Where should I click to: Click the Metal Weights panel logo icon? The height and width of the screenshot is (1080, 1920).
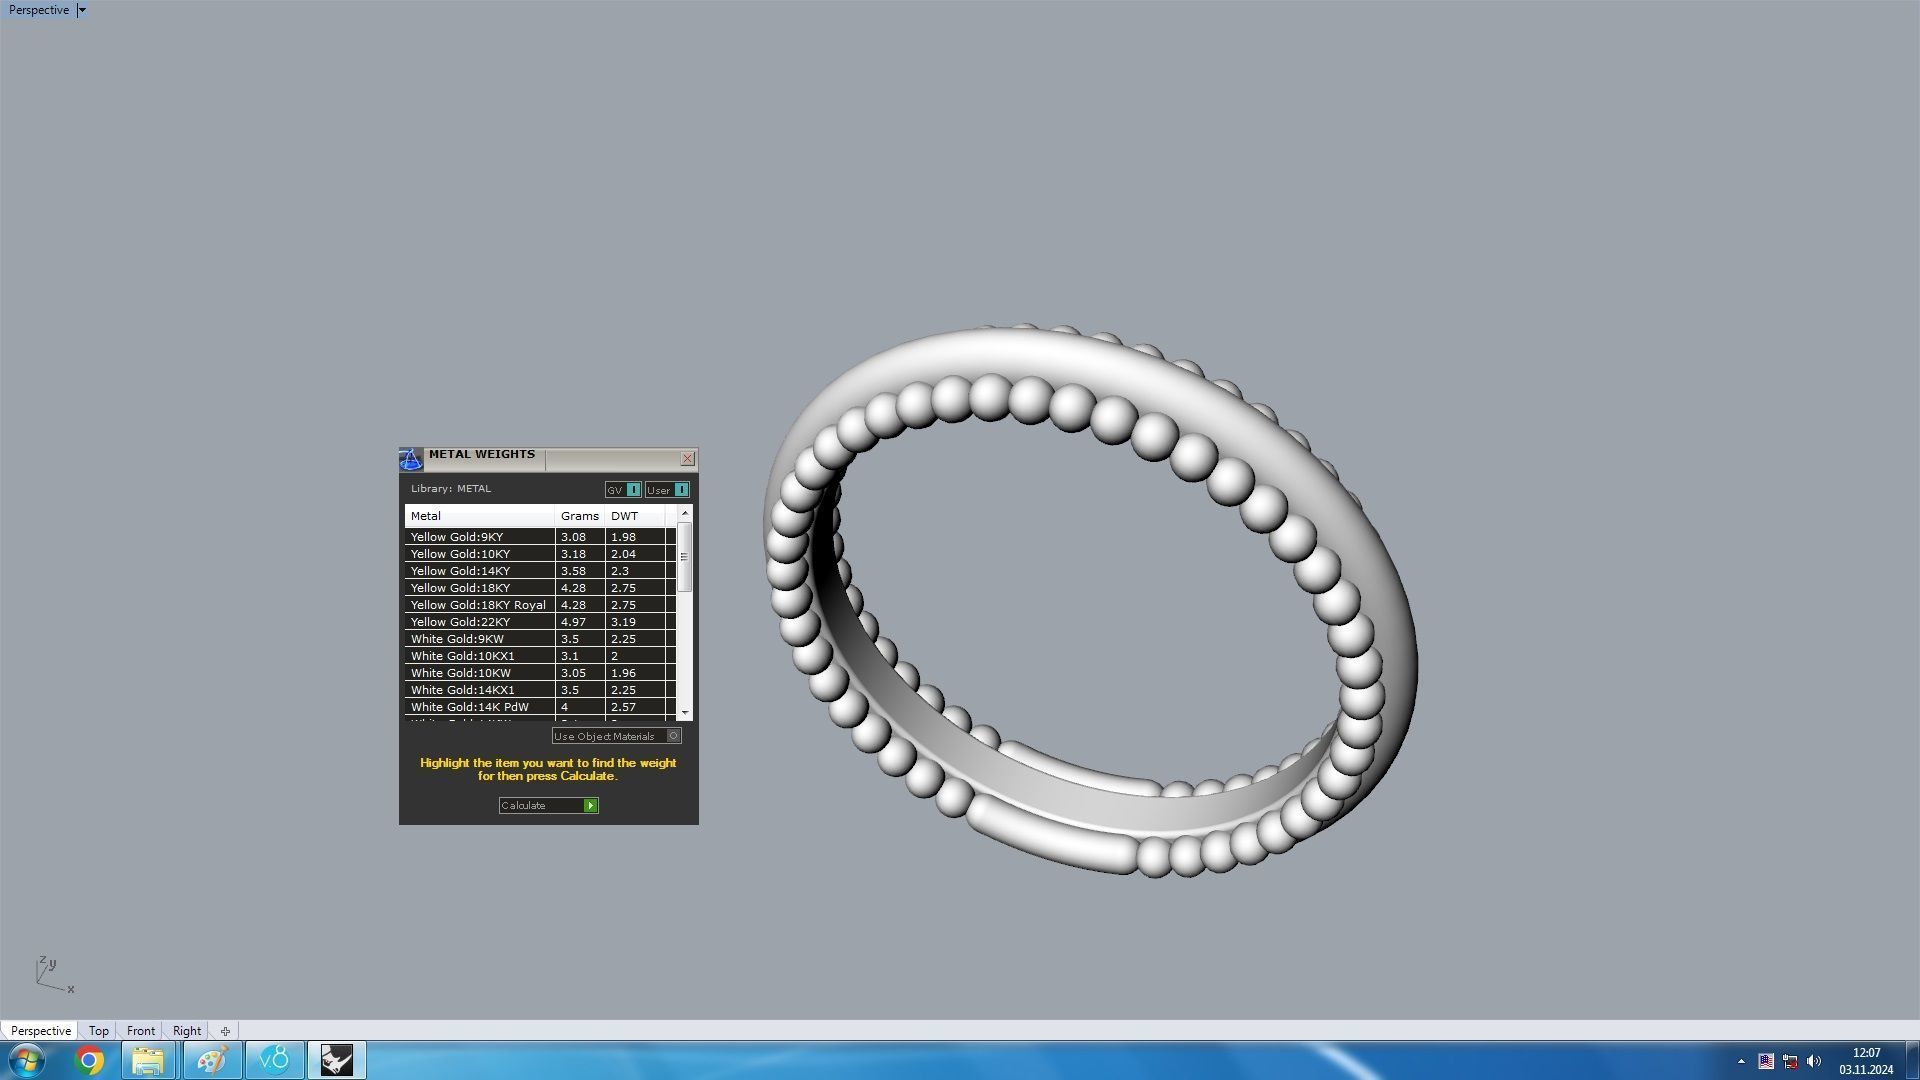[411, 460]
